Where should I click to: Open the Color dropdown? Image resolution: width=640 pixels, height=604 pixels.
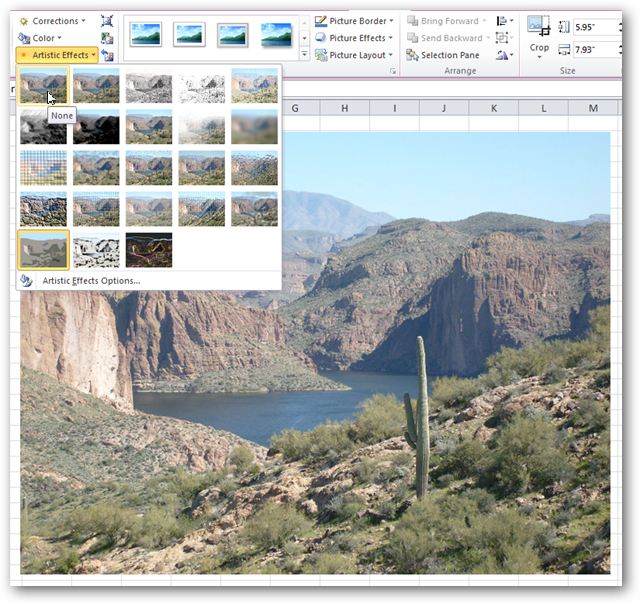40,38
